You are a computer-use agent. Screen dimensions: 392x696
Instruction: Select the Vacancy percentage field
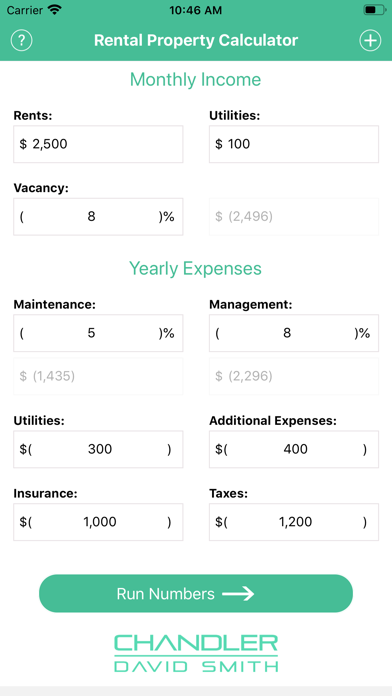[98, 217]
